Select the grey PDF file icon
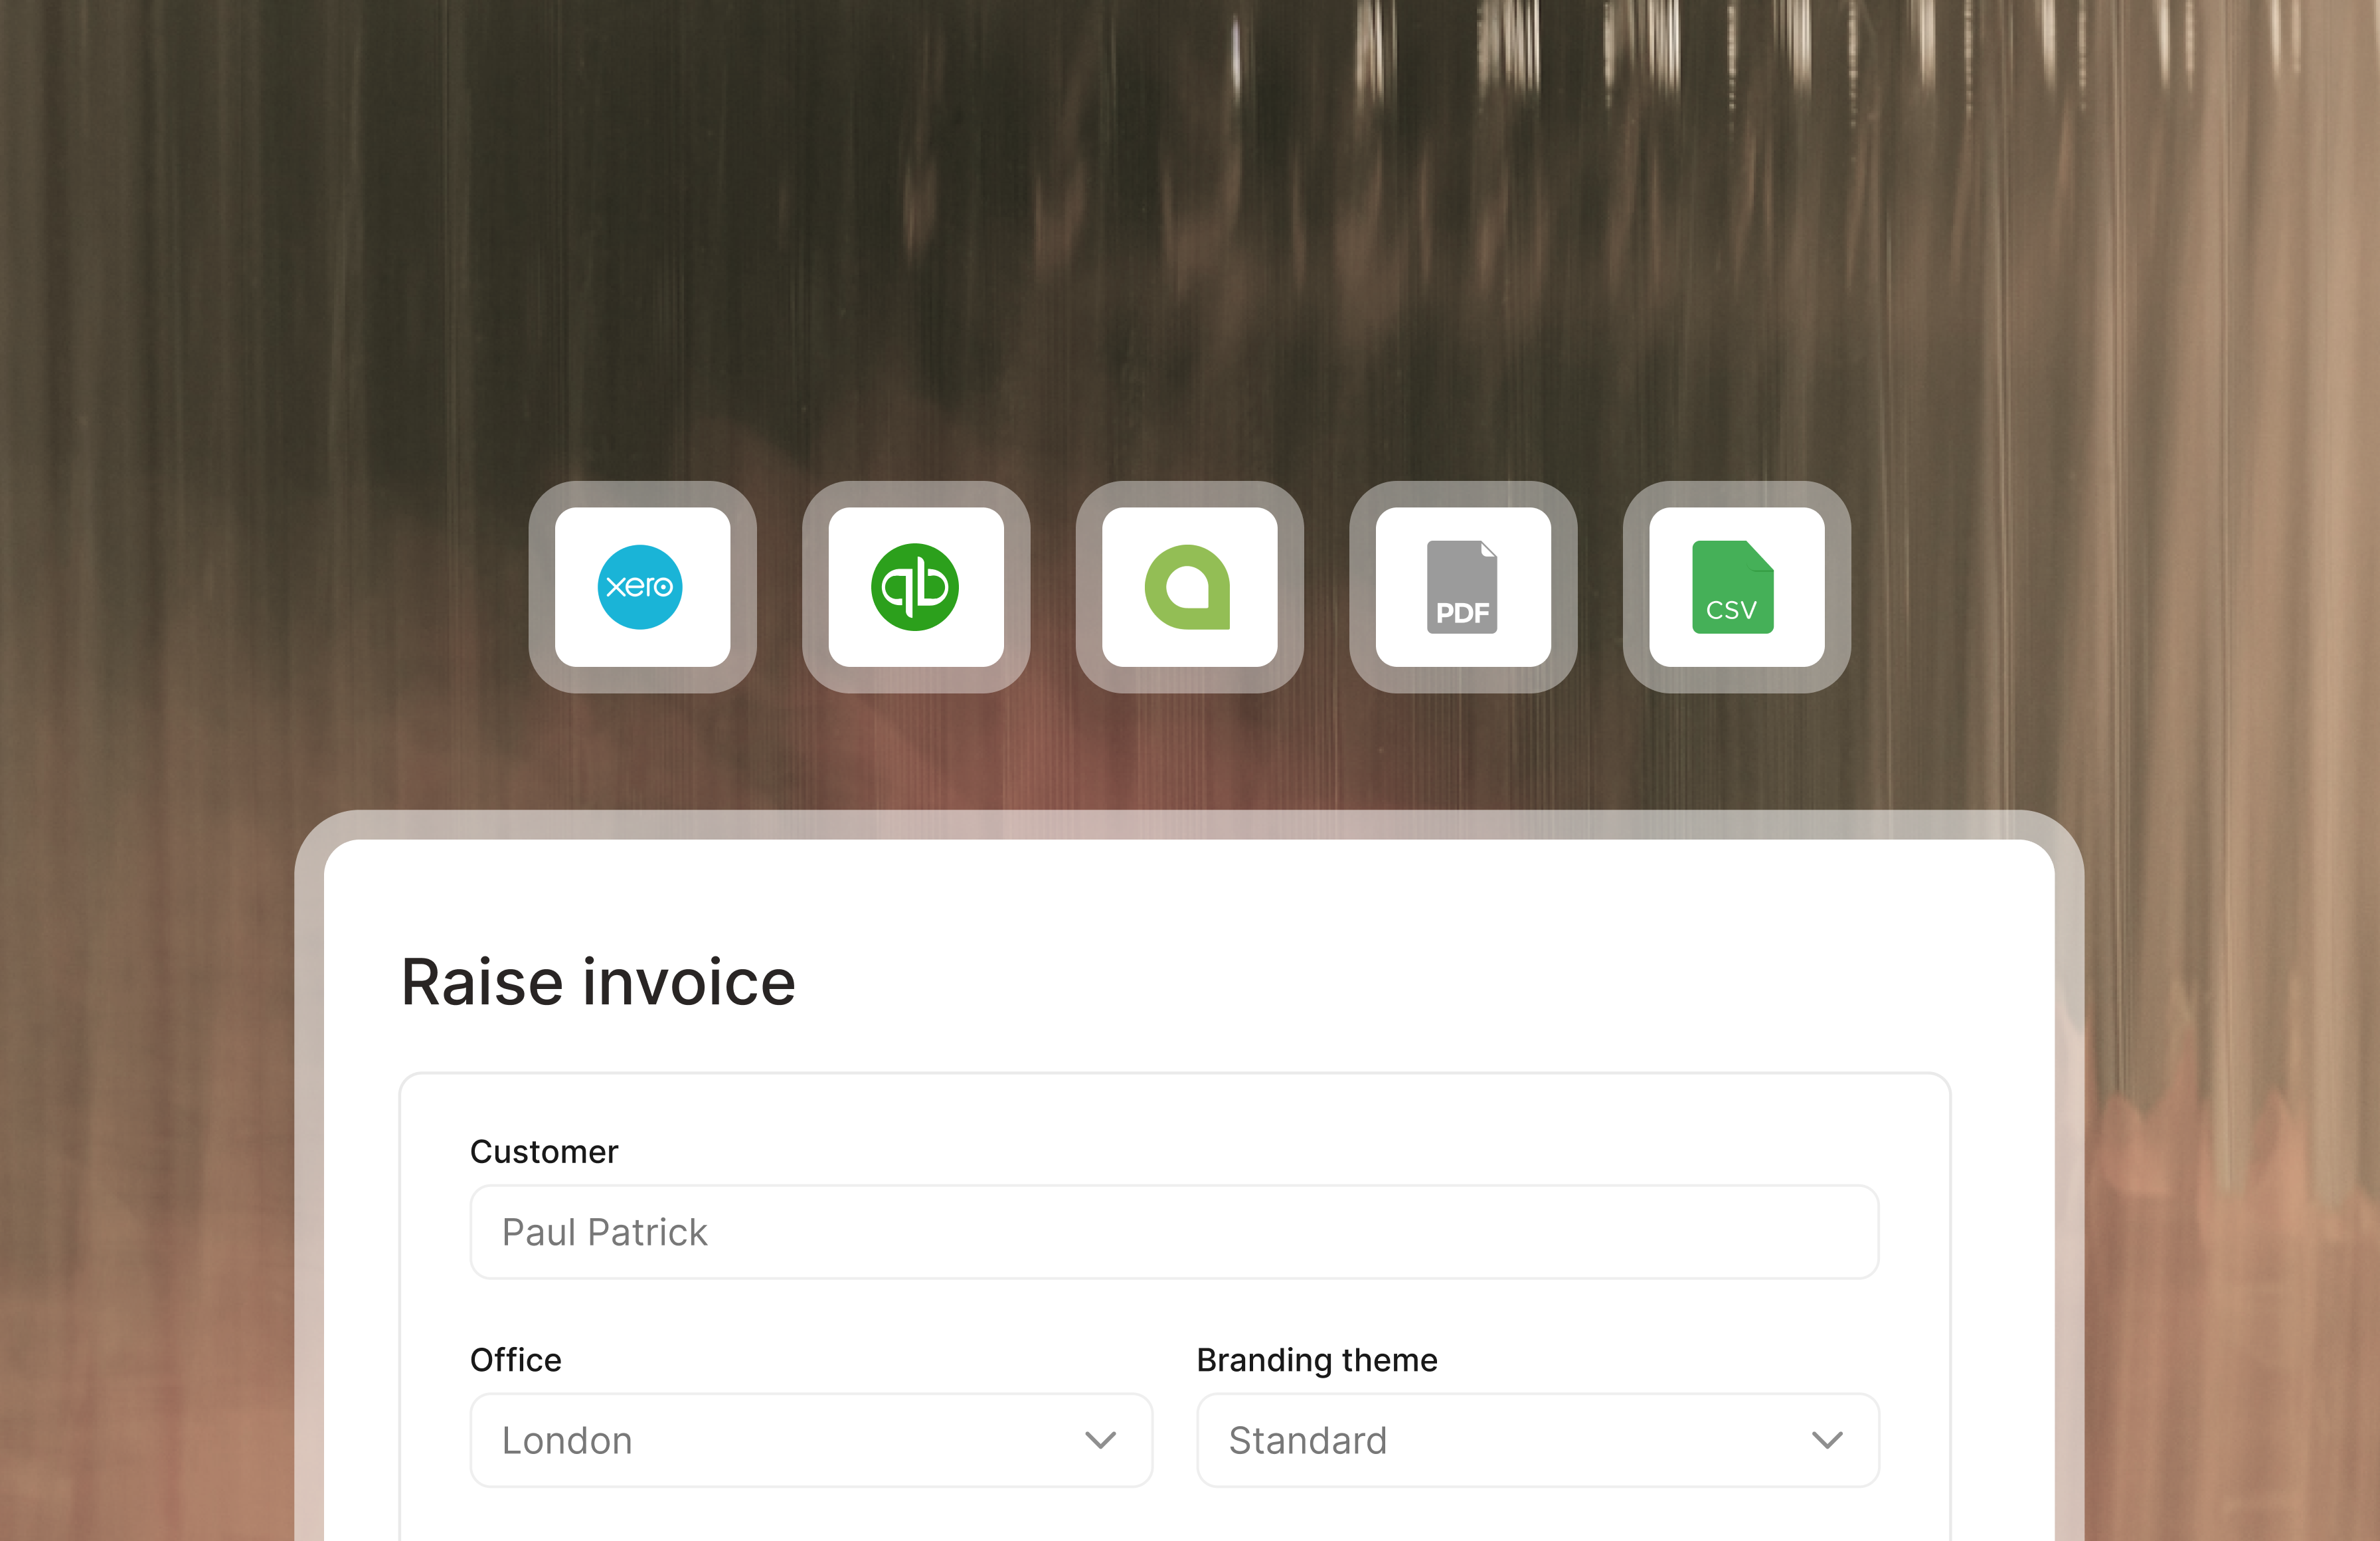Screen dimensions: 2380x1541 pyautogui.click(x=1462, y=587)
